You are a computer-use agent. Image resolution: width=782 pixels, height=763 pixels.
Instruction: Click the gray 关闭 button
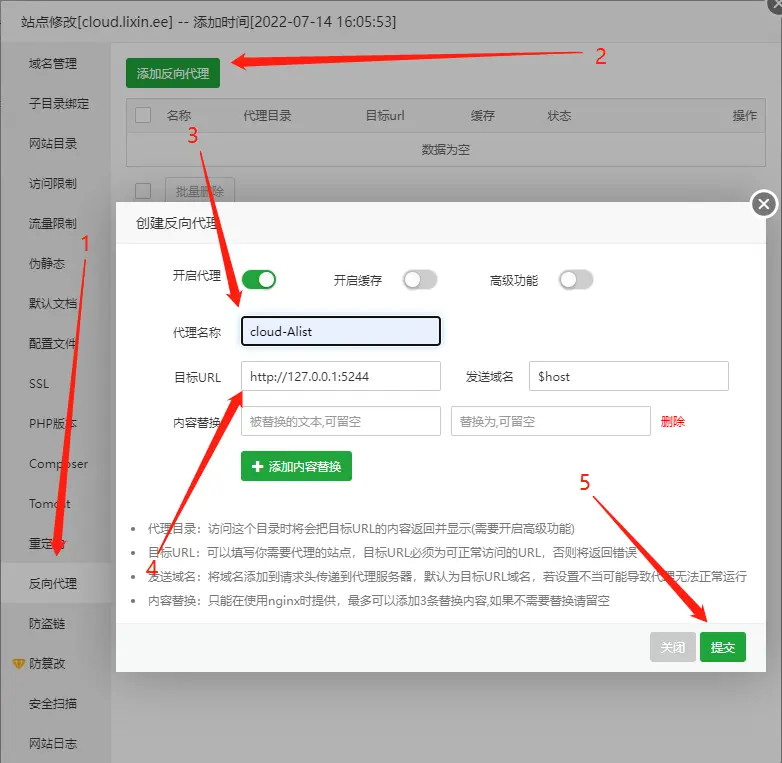click(x=672, y=647)
